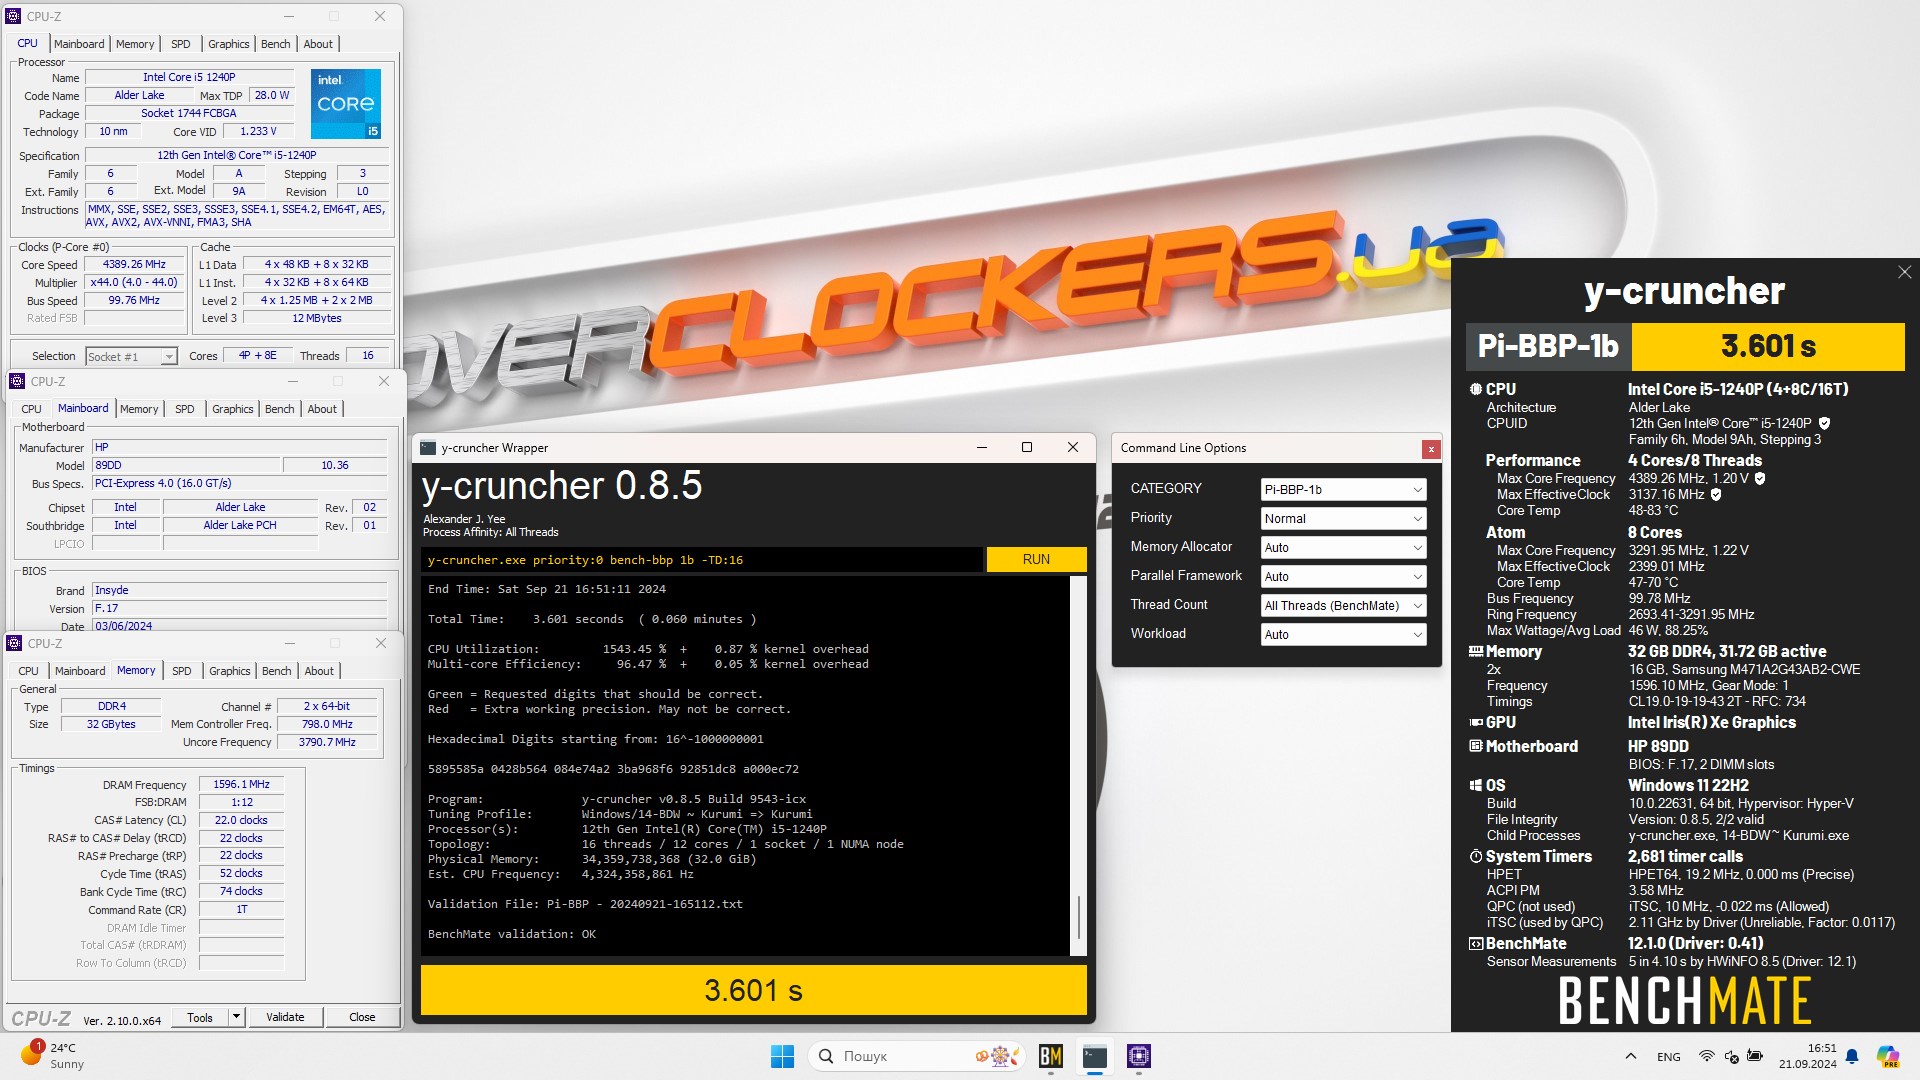Open the Socket #1 selection dropdown in CPU-Z

click(x=131, y=356)
